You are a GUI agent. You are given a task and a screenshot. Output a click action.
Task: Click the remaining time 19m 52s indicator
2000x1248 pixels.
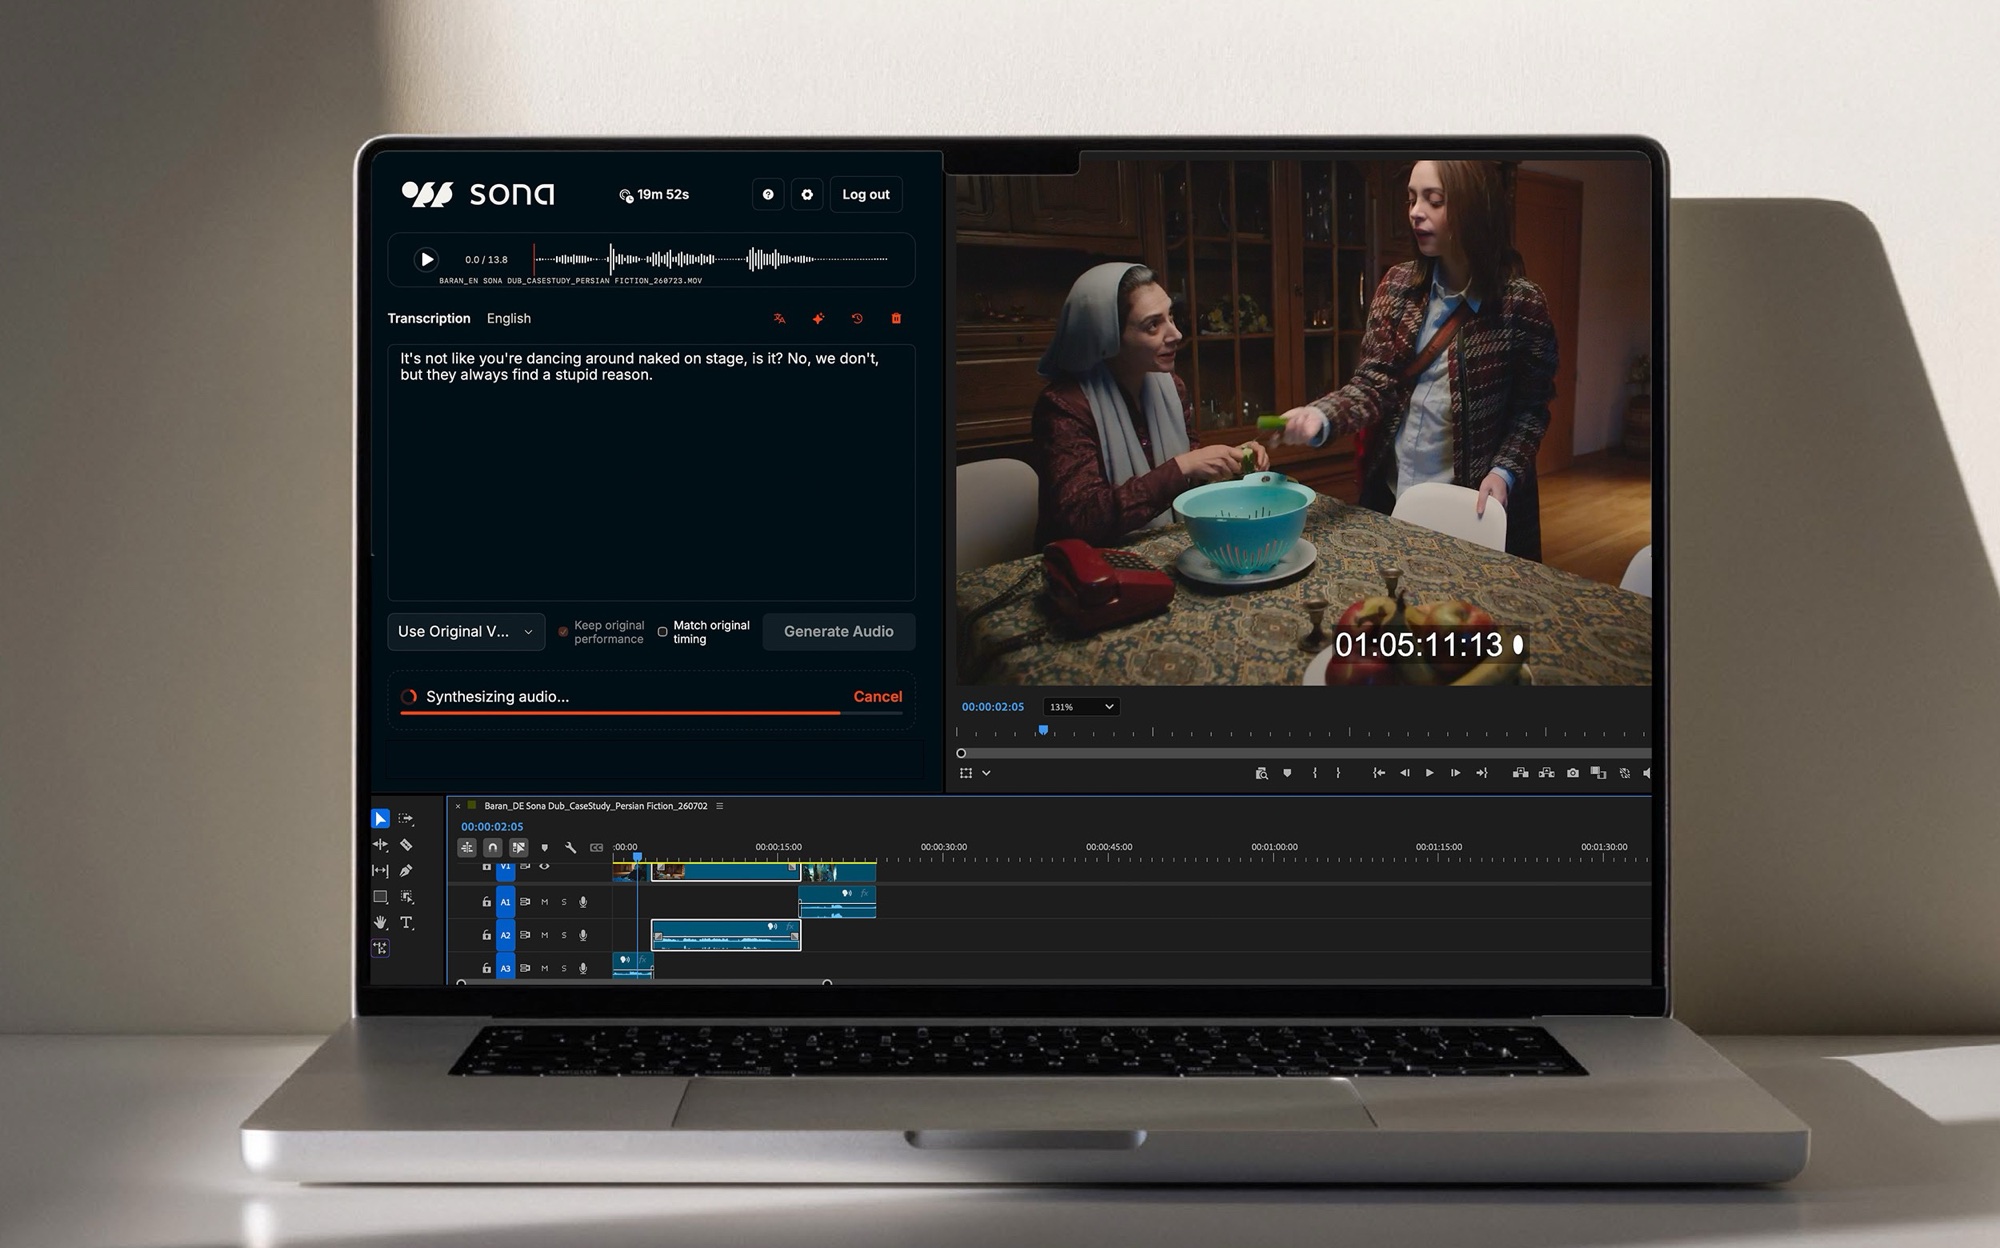pyautogui.click(x=654, y=195)
